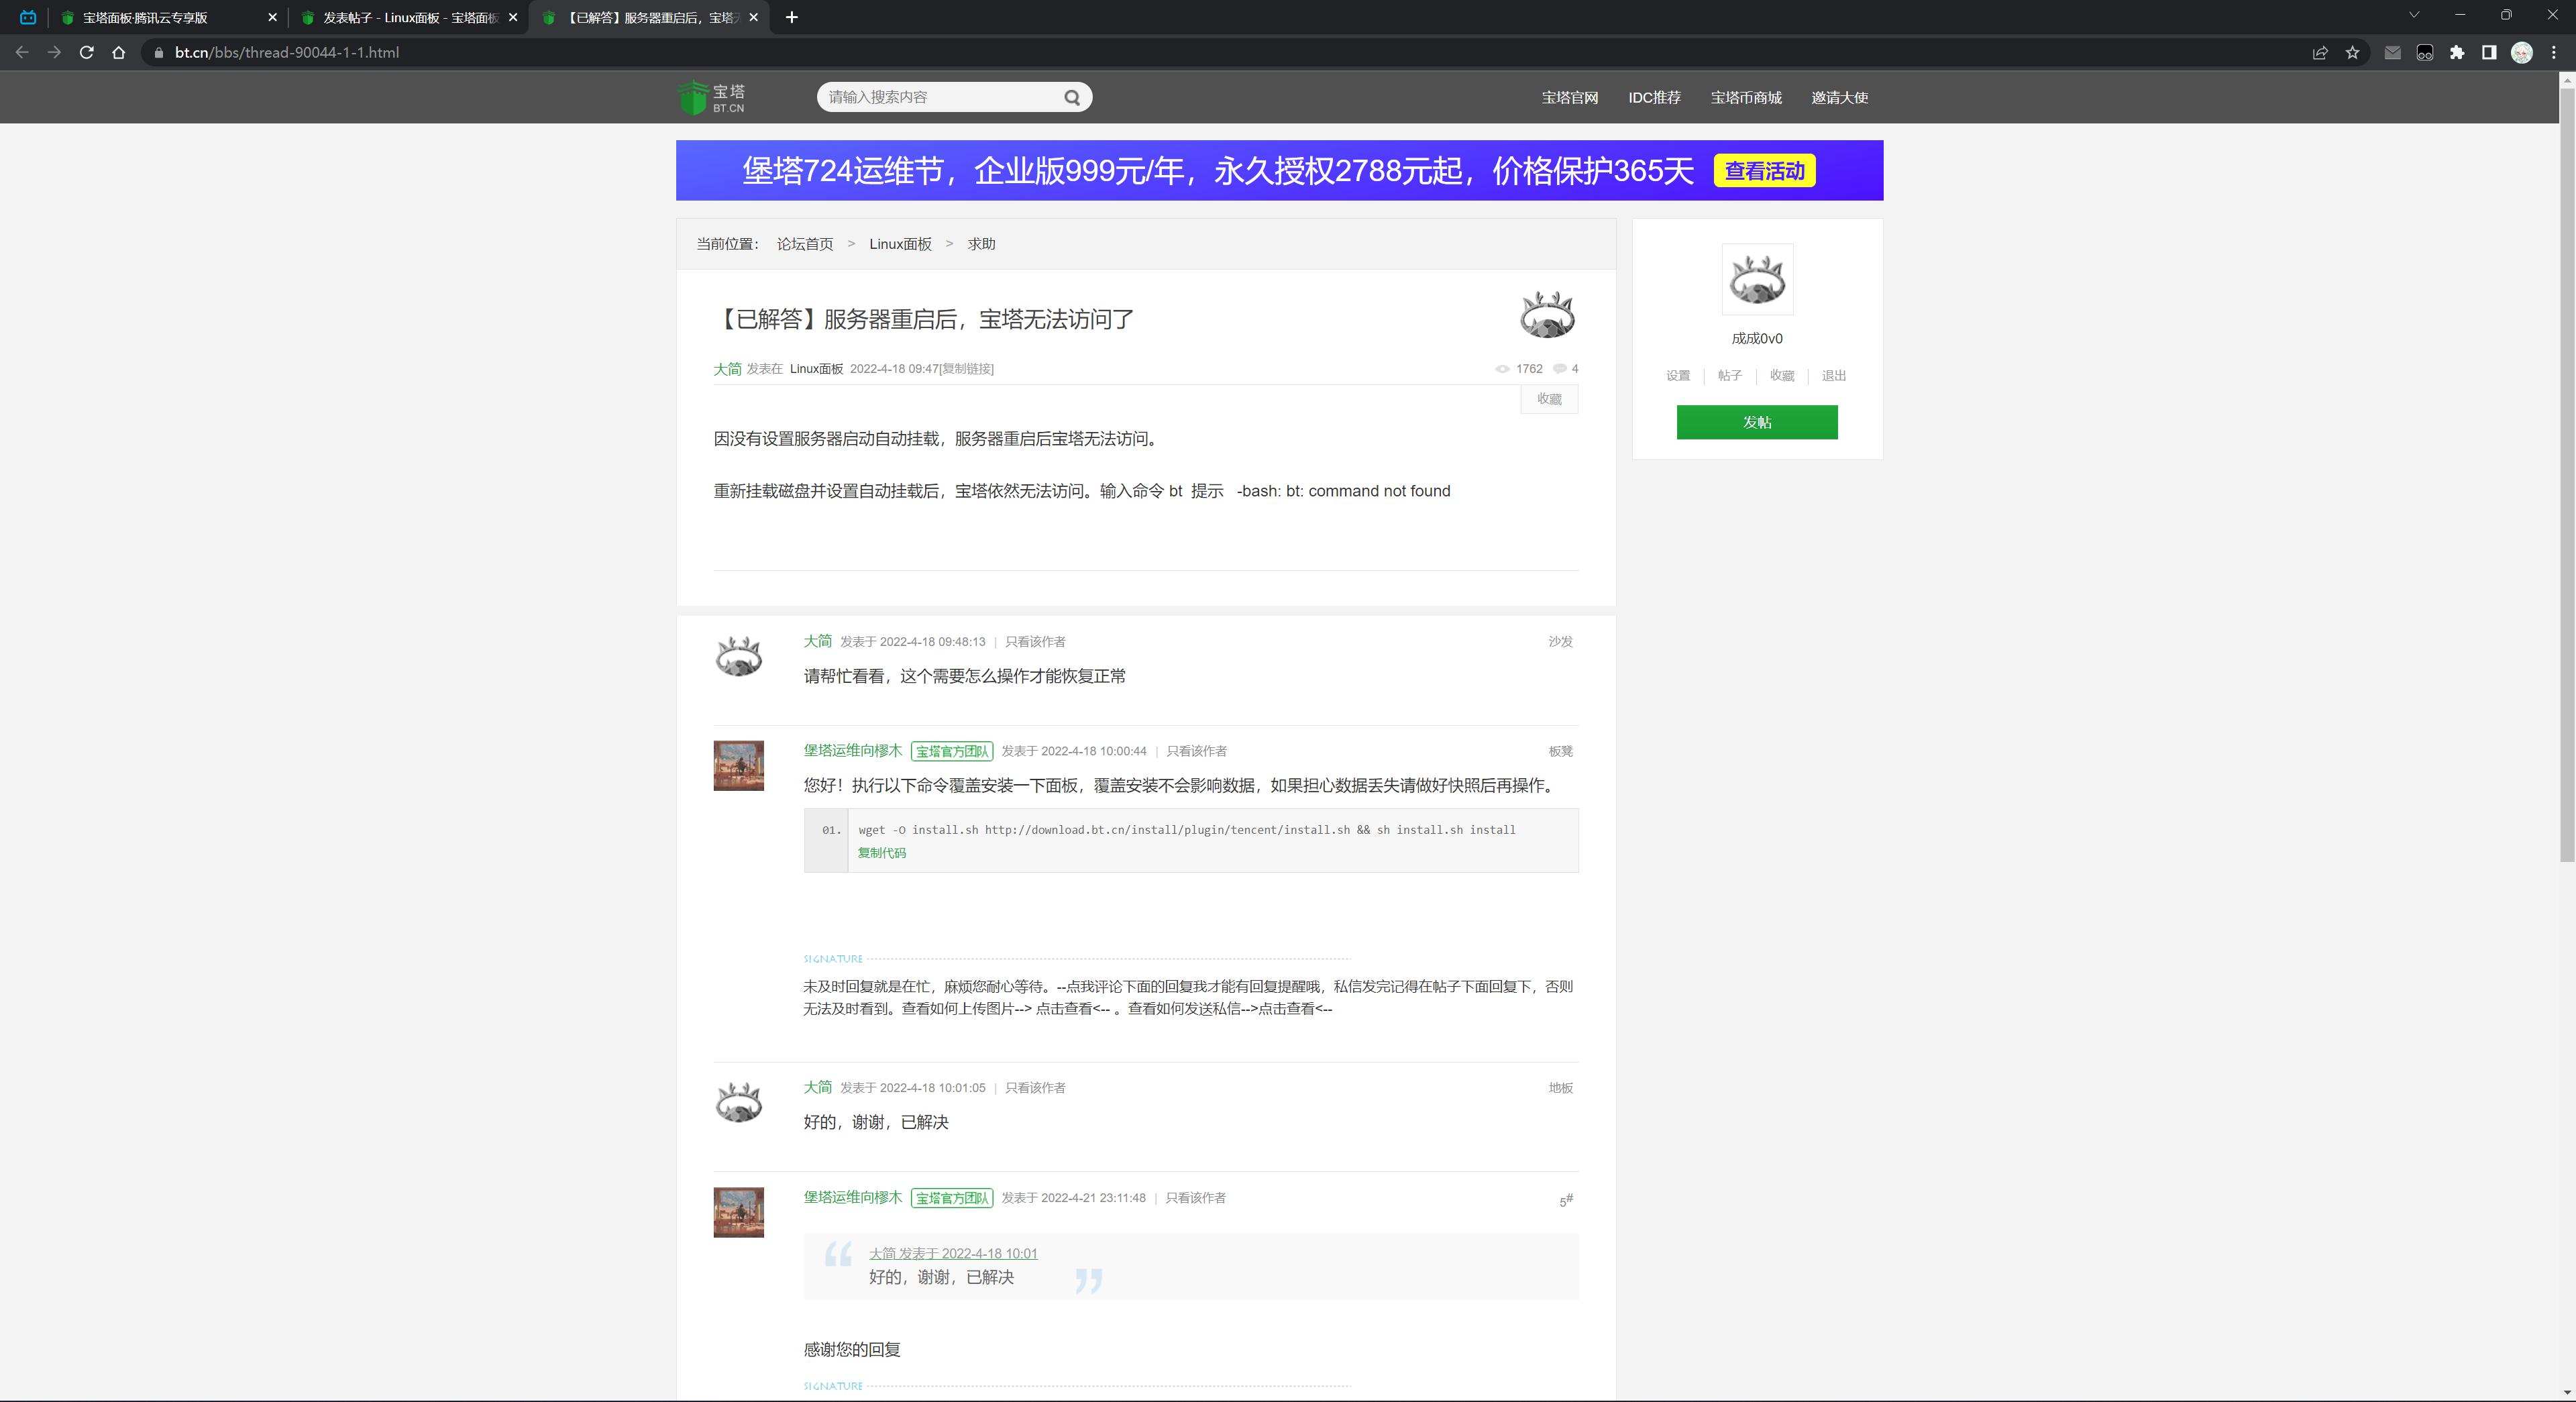Open 宝塔官网 in the top navigation
Screen dimensions: 2576x1402
1569,97
